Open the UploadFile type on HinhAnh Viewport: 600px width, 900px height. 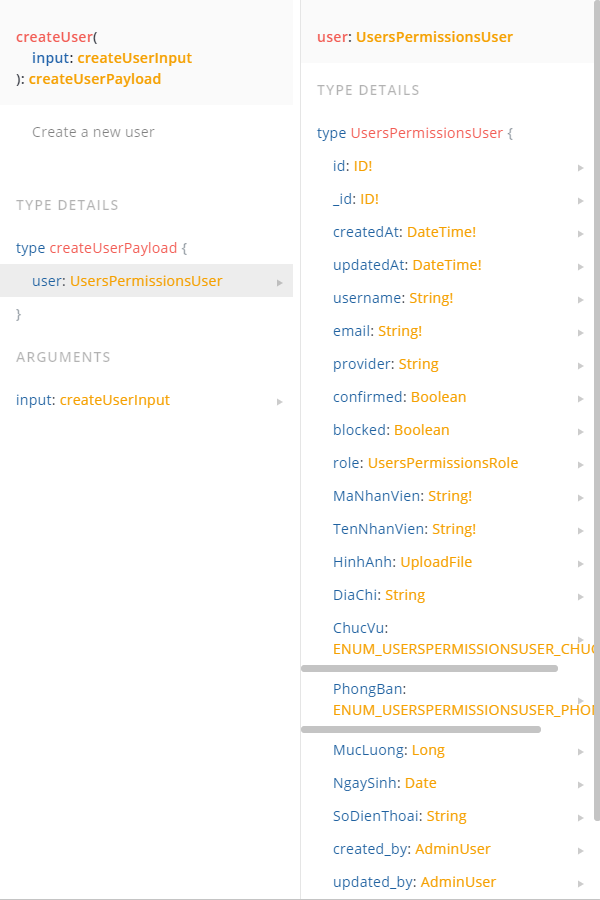coord(434,561)
